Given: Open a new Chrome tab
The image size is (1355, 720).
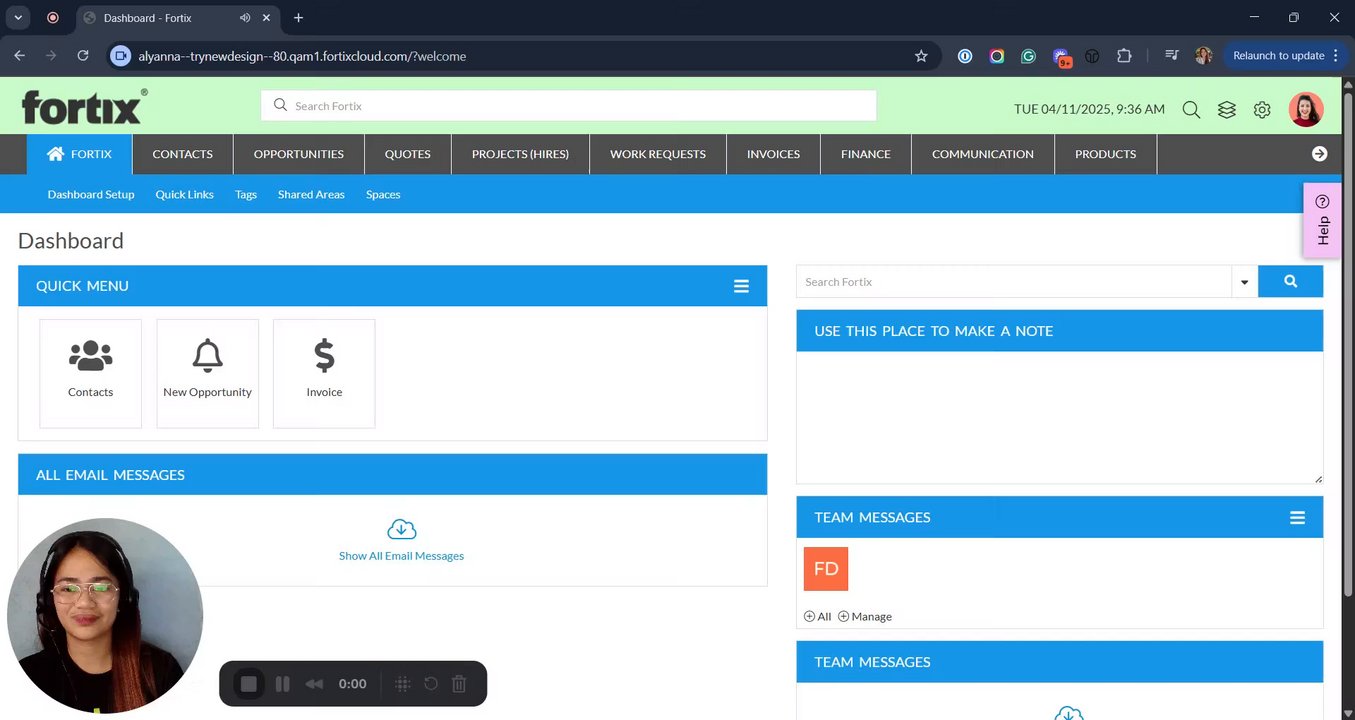Looking at the screenshot, I should [298, 18].
